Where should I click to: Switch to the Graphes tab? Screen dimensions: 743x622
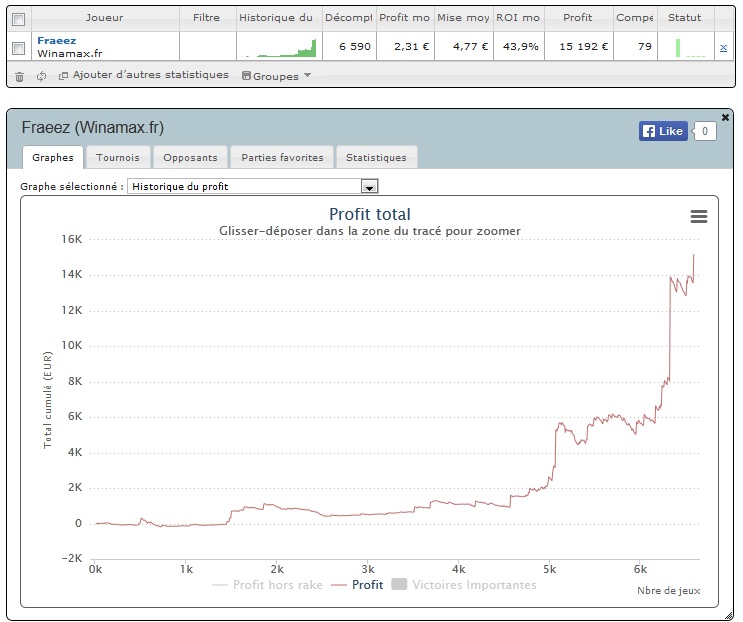click(53, 157)
